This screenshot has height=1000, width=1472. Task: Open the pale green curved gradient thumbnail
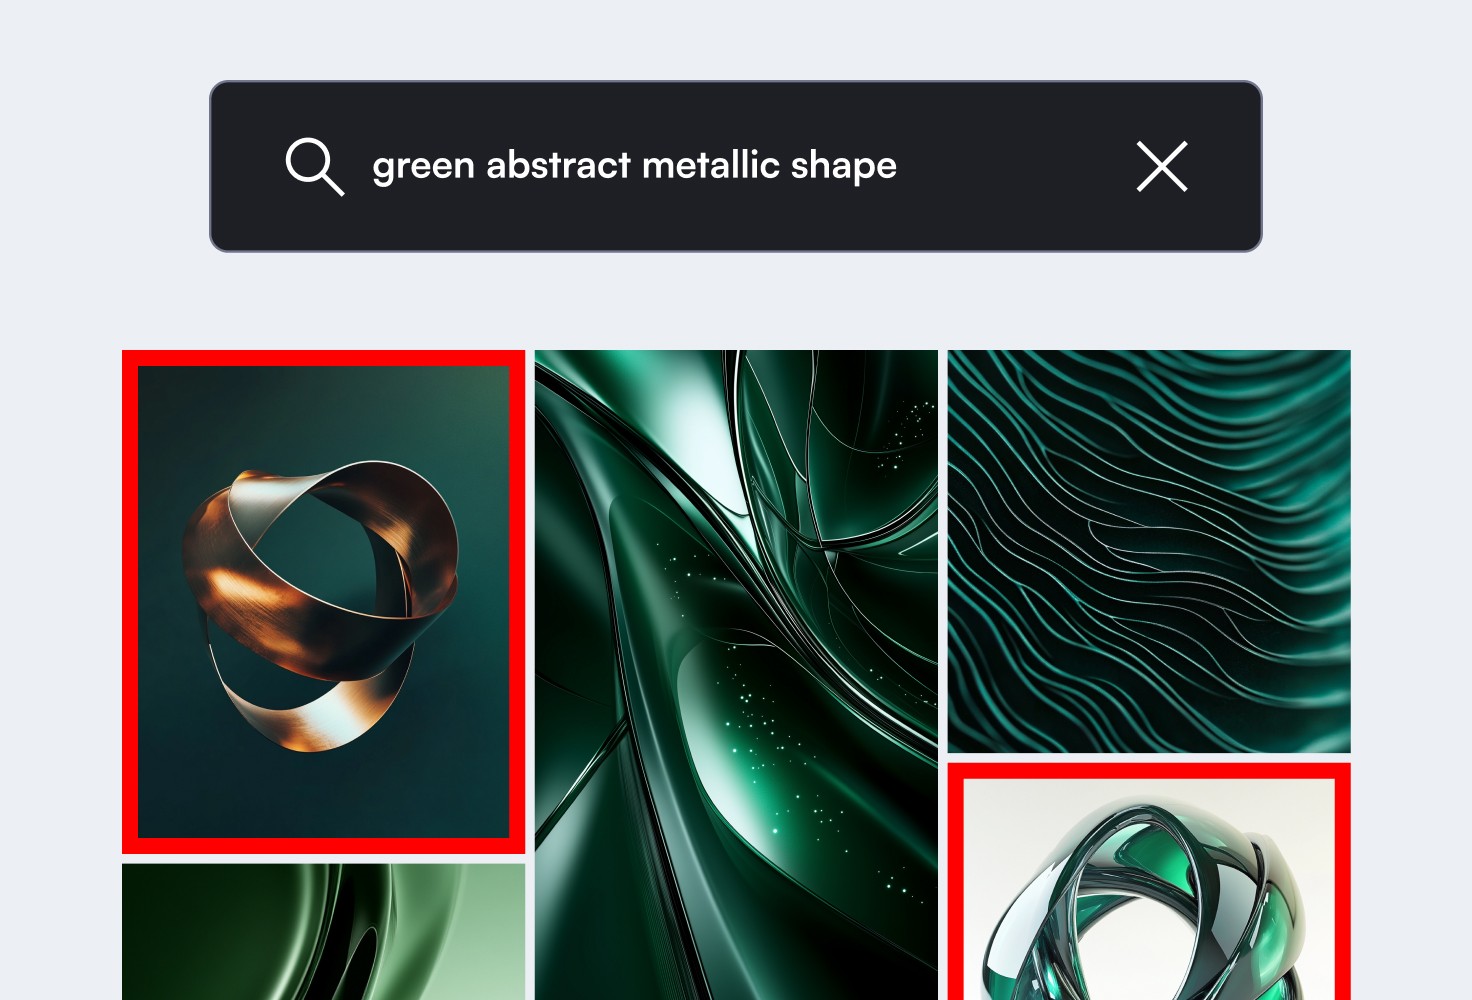(323, 932)
